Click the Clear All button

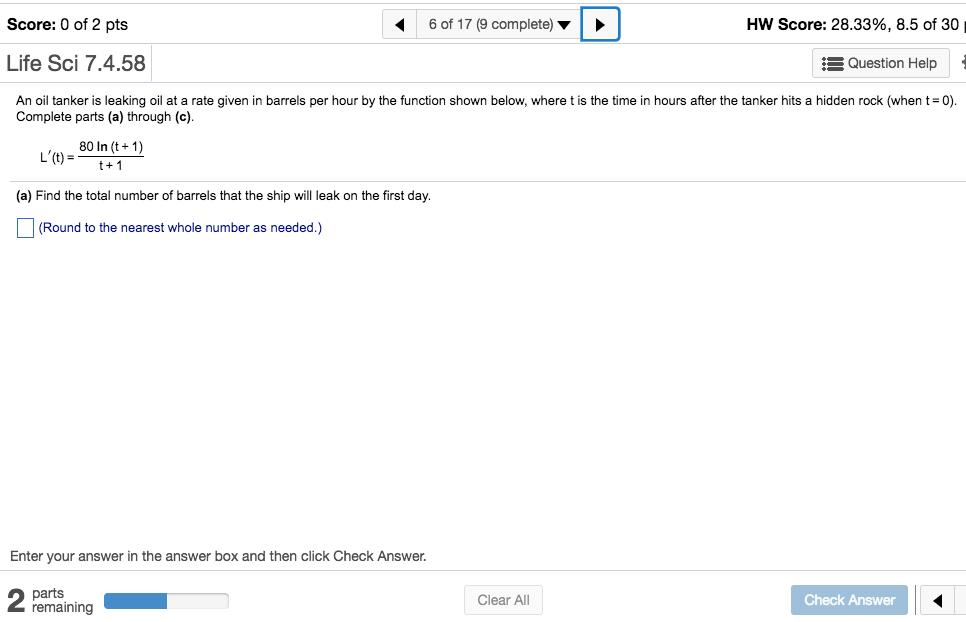coord(503,600)
